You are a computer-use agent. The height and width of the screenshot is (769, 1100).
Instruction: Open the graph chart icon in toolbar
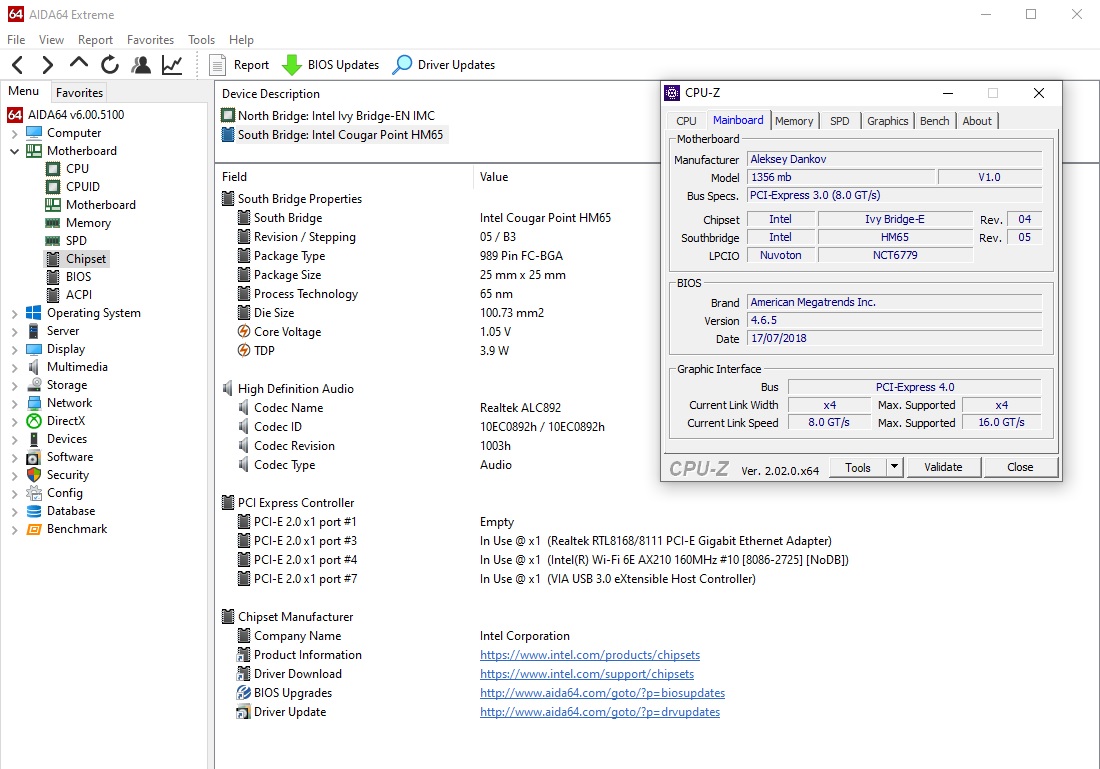click(172, 65)
